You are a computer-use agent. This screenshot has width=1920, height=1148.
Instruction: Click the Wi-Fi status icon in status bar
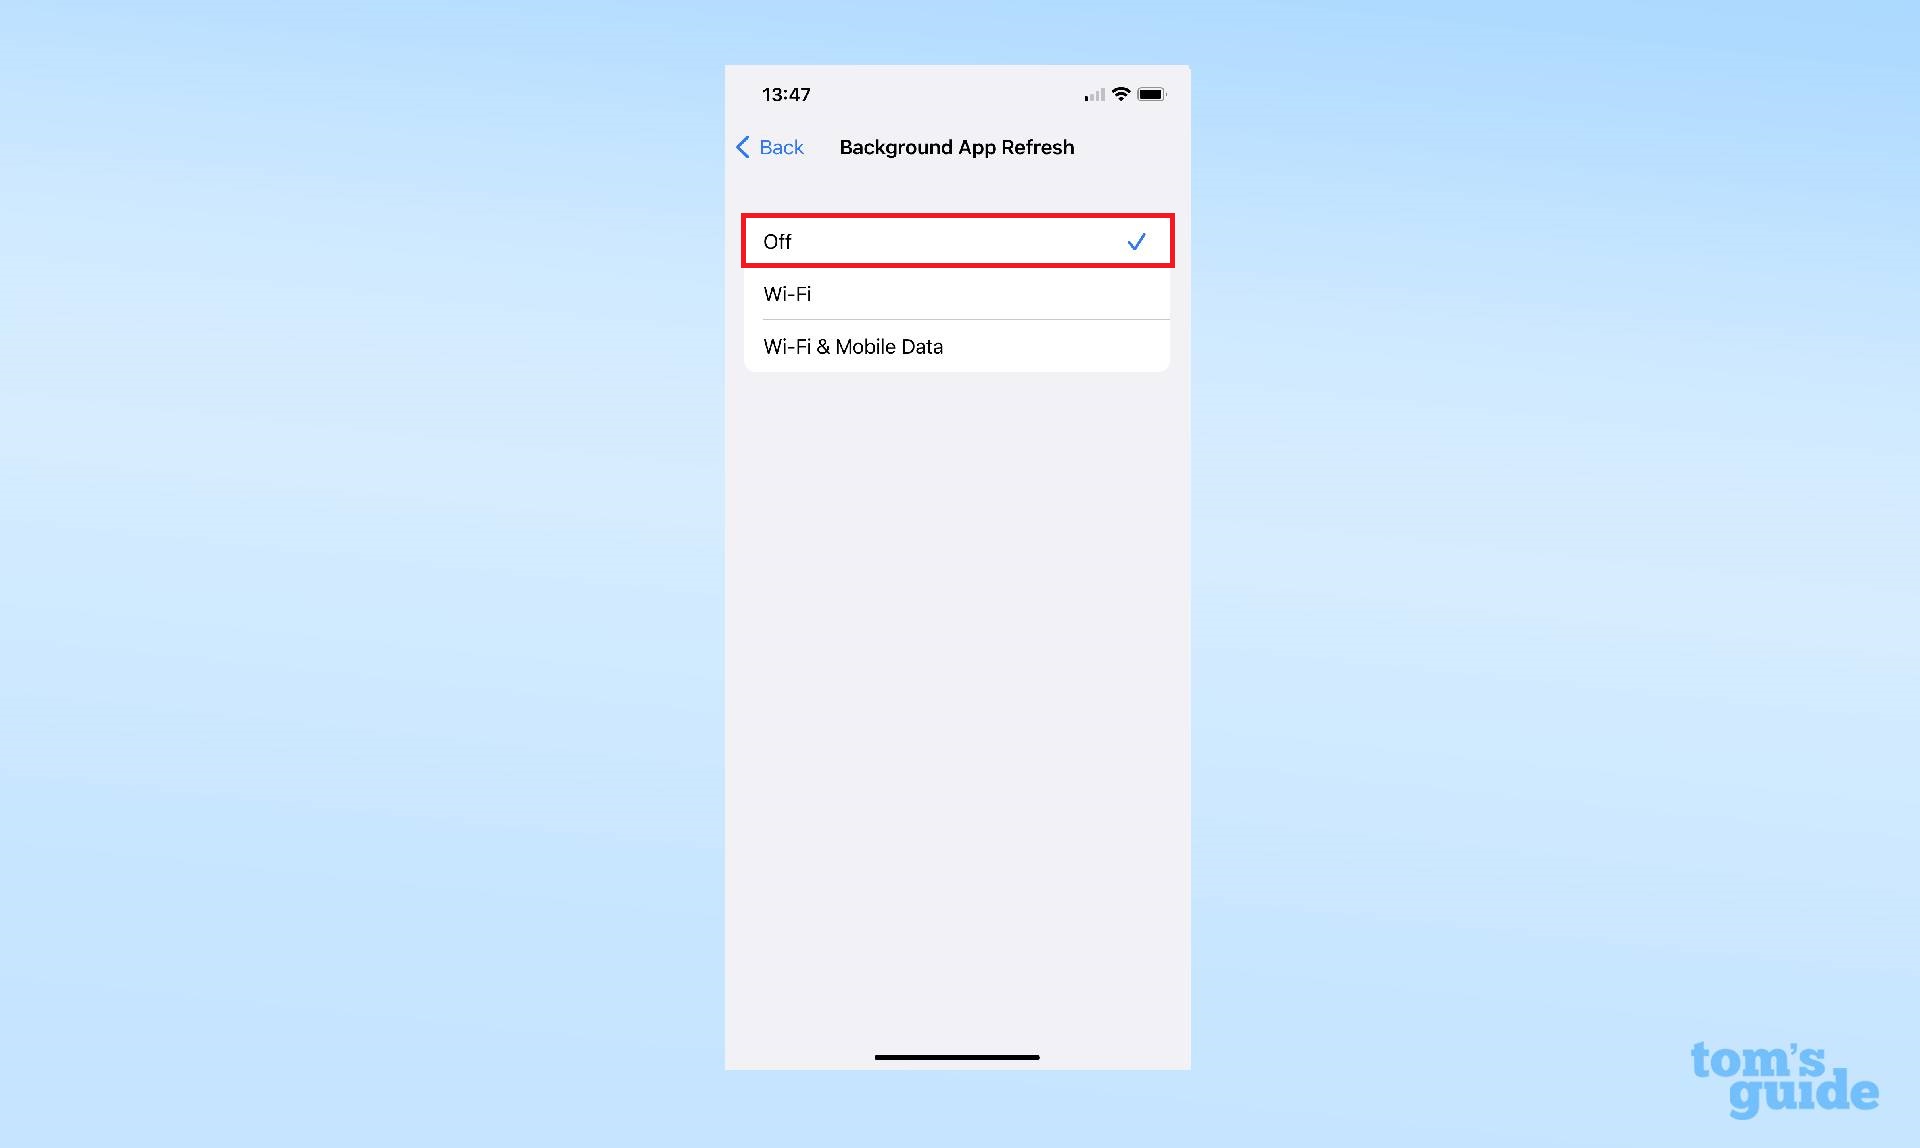[x=1121, y=94]
